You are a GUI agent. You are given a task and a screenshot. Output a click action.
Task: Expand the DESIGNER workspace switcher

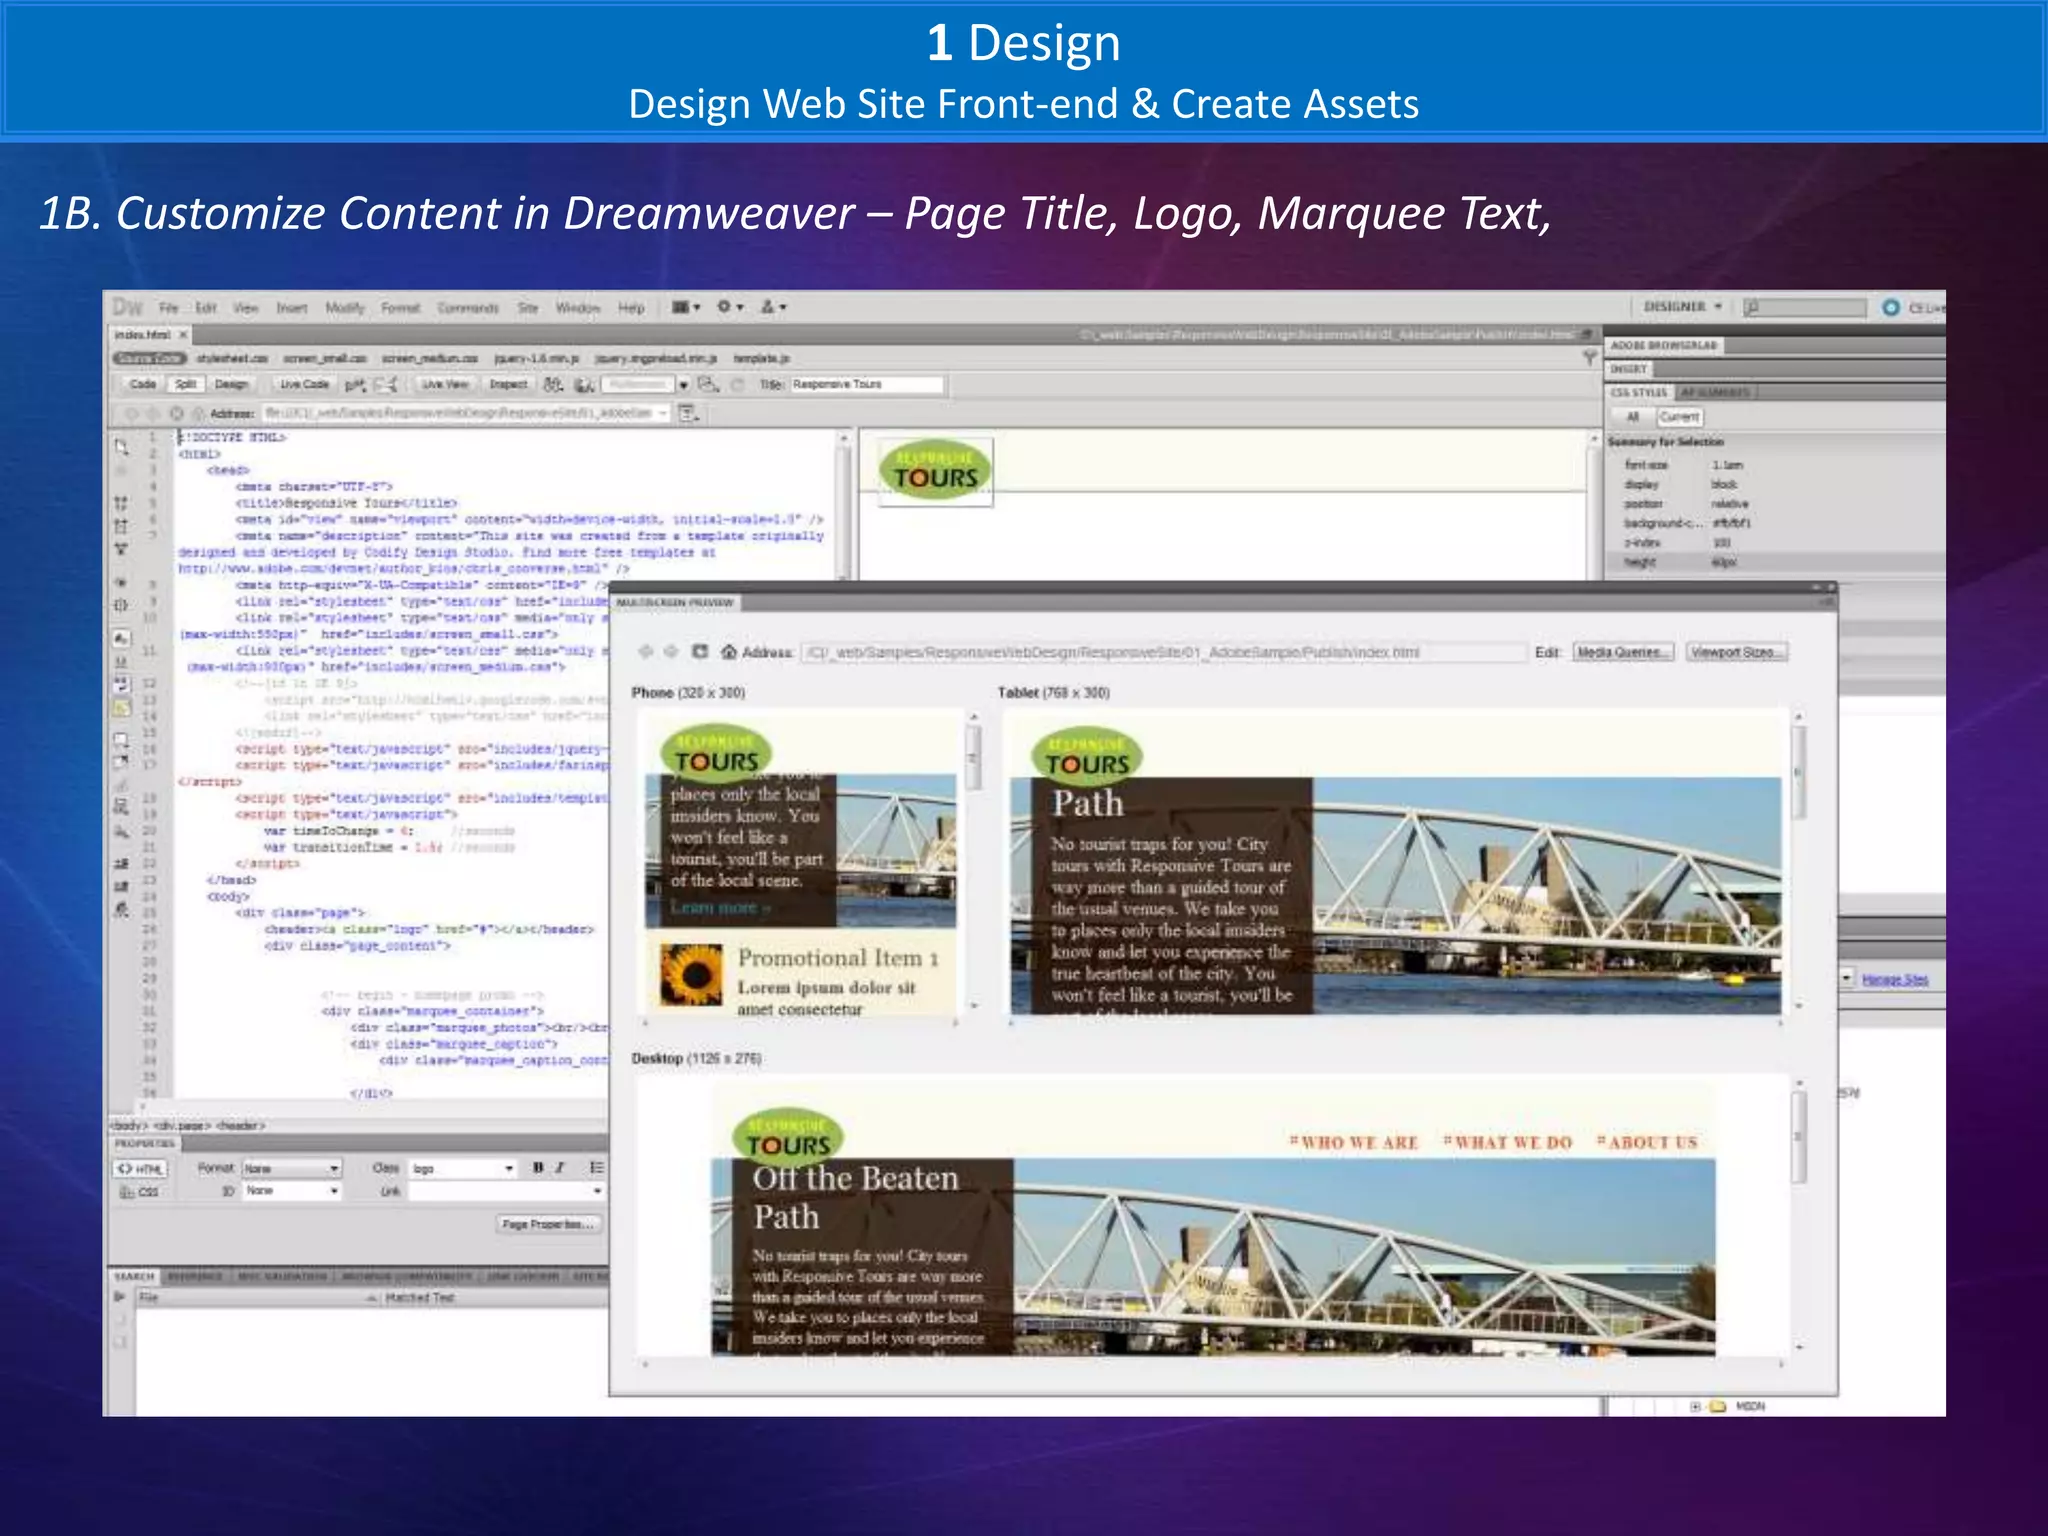pos(1682,307)
